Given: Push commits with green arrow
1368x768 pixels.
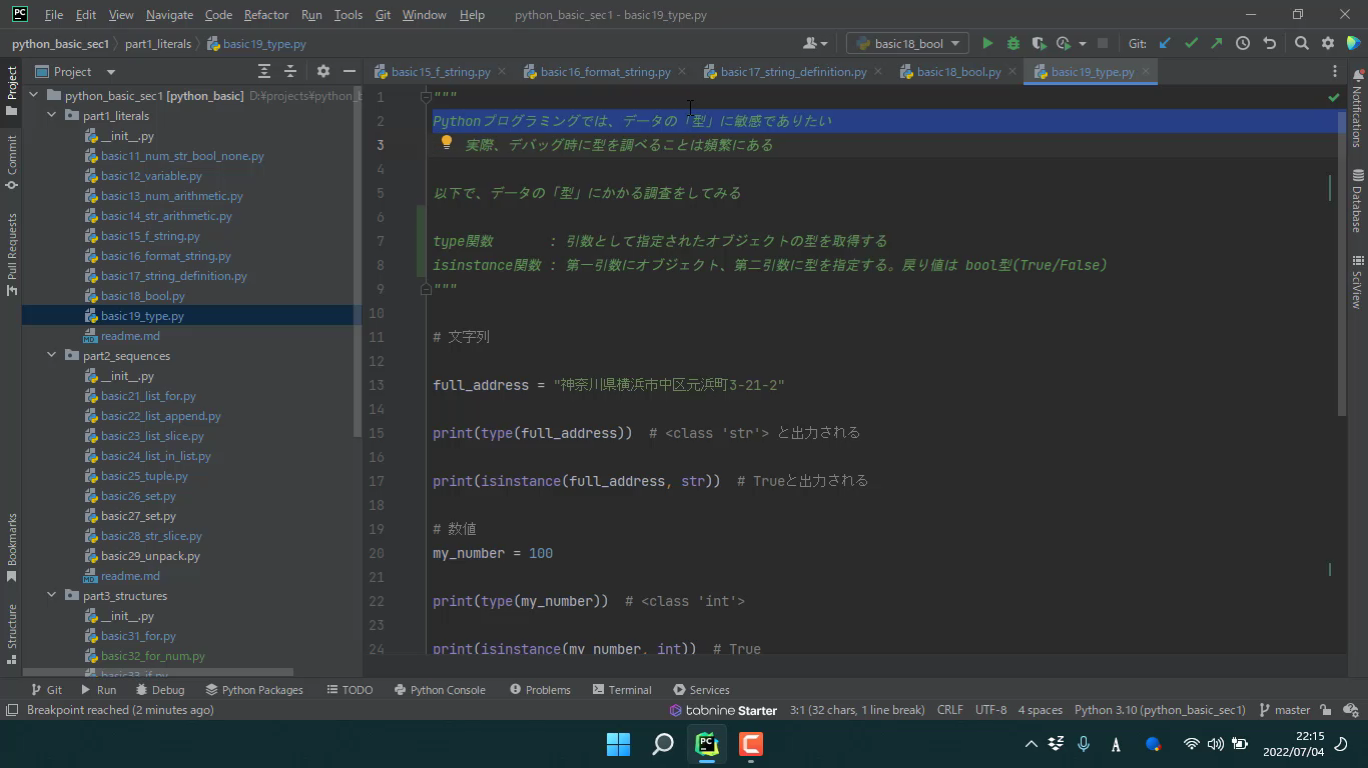Looking at the screenshot, I should point(1216,43).
